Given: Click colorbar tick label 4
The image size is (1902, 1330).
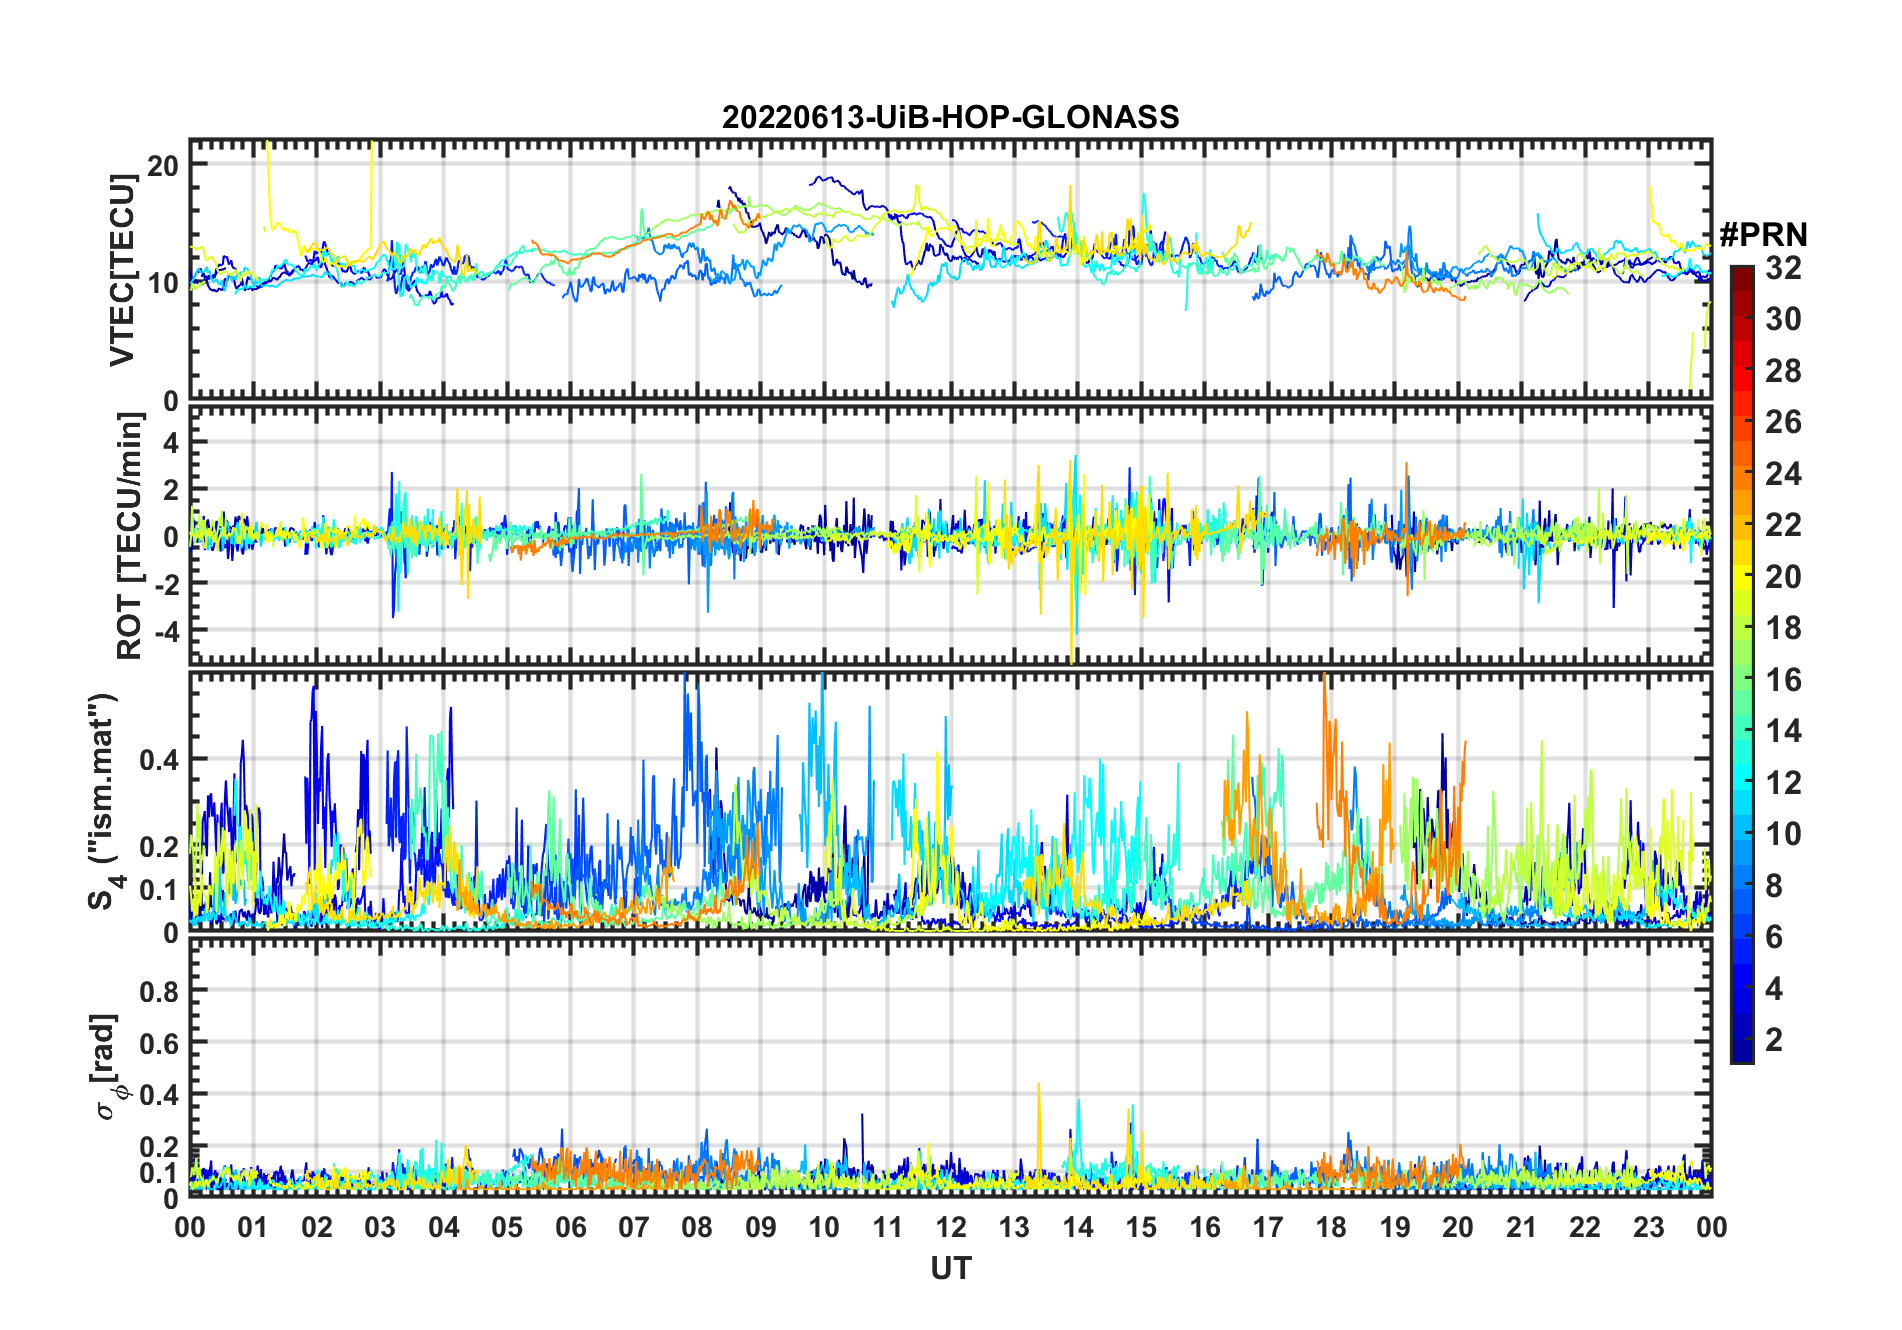Looking at the screenshot, I should pos(1775,989).
